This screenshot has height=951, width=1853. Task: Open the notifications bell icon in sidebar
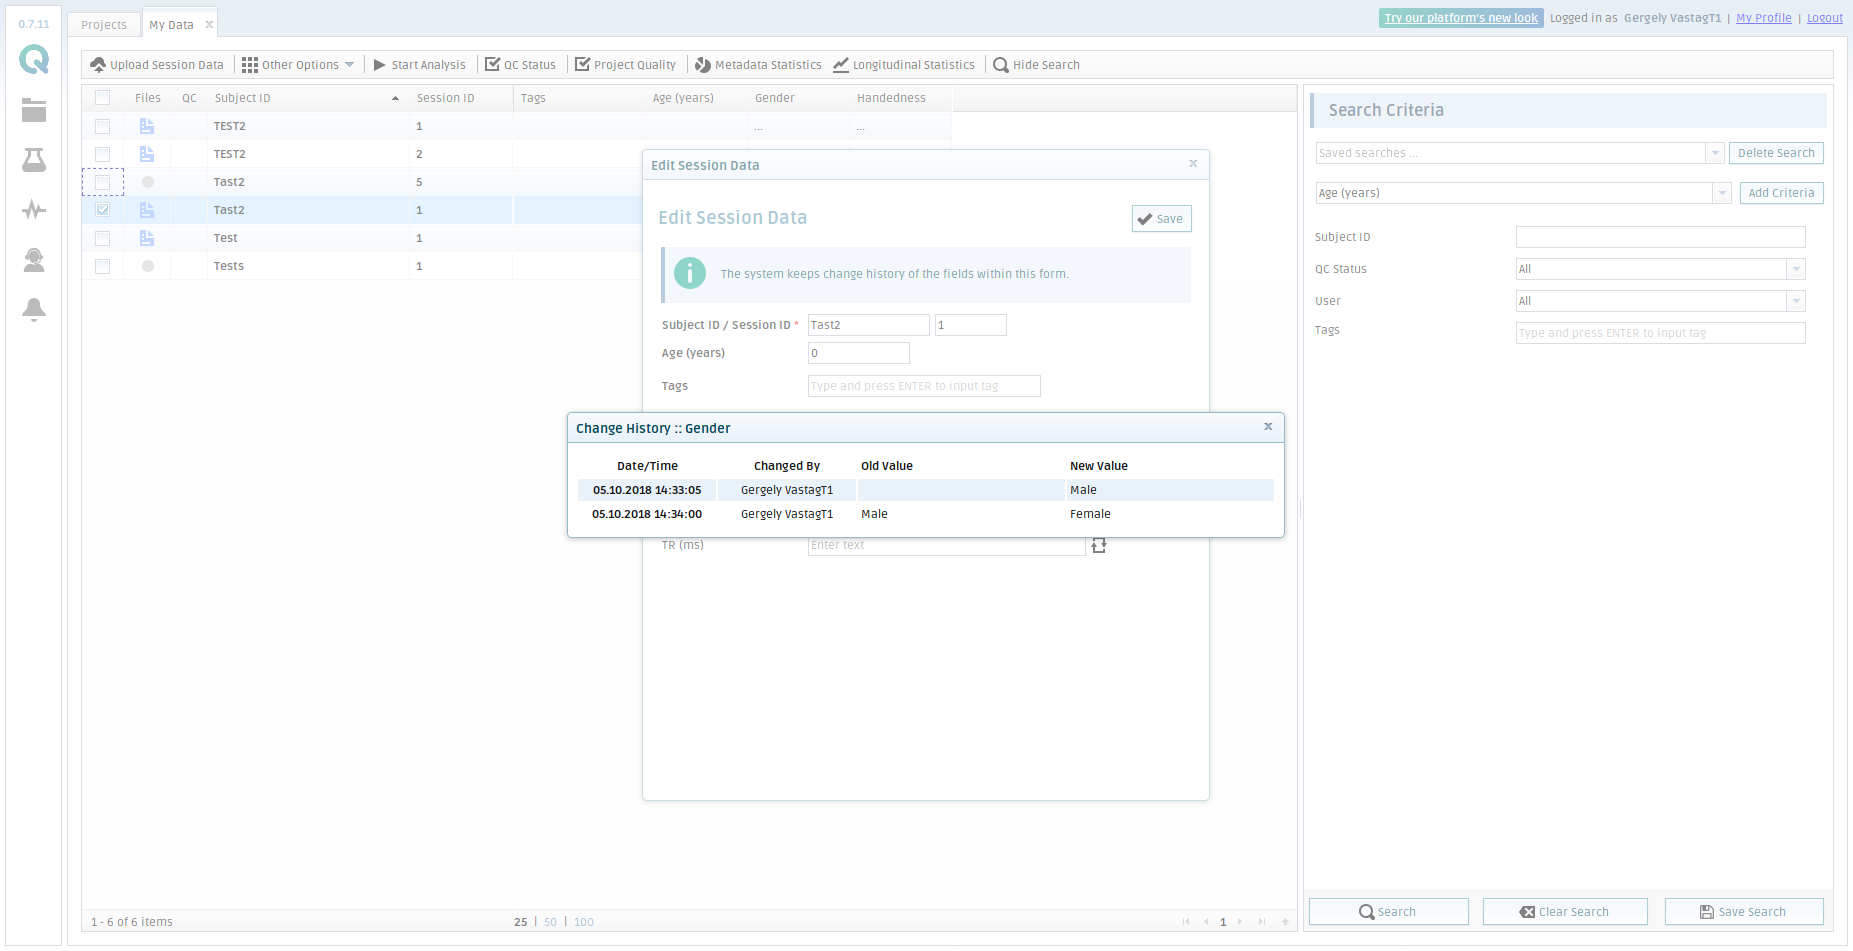point(34,310)
